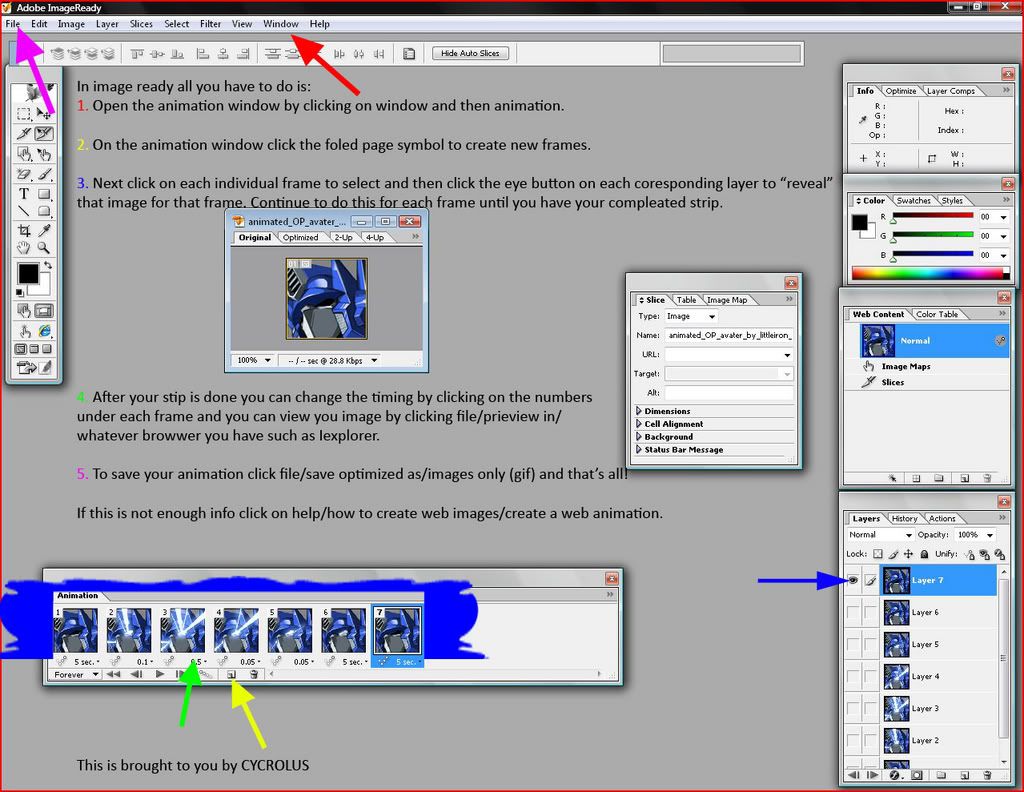Open Image Maps row in Web Content
1024x792 pixels.
[927, 366]
